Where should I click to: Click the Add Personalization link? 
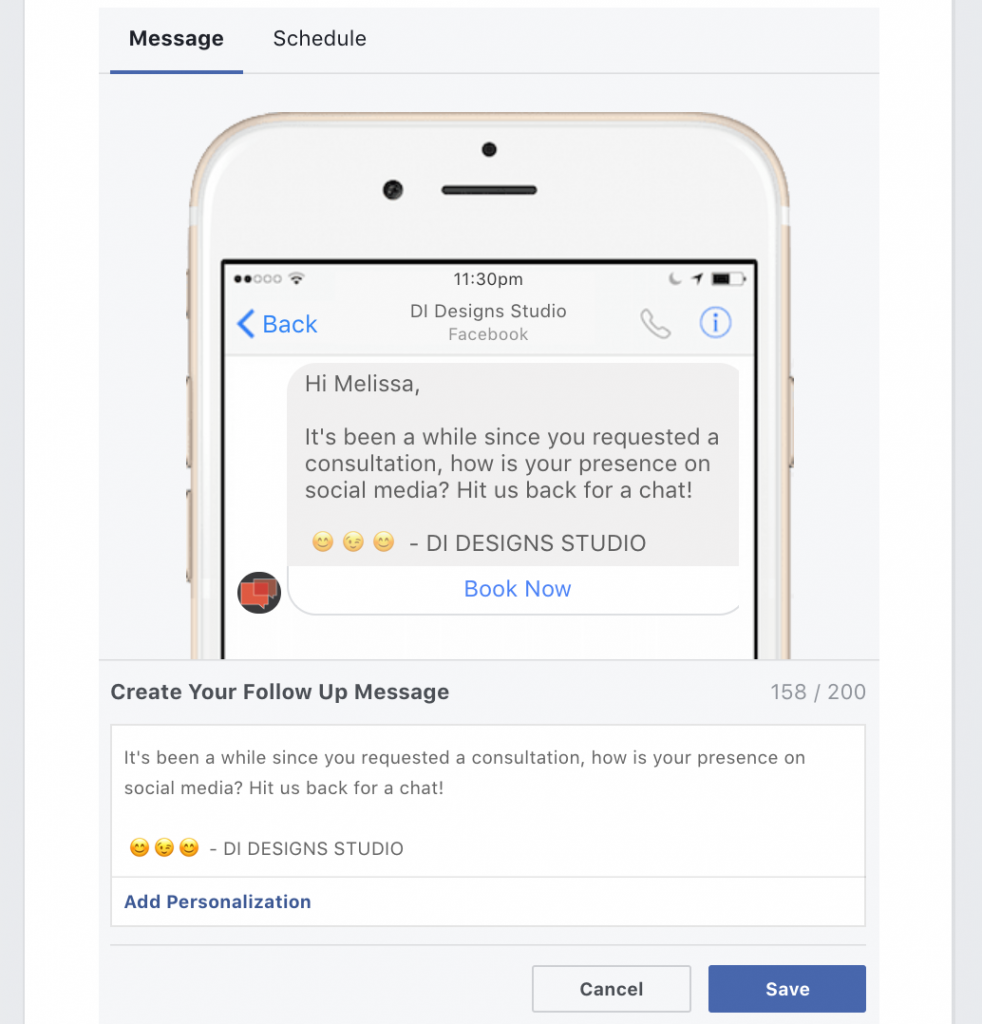tap(217, 902)
